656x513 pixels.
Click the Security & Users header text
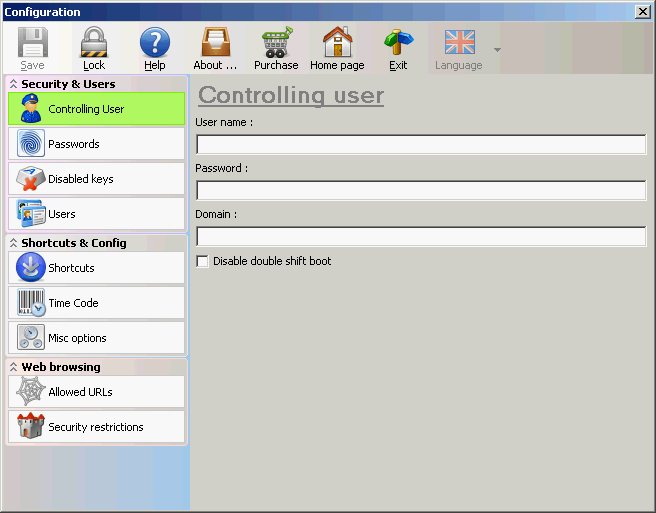coord(68,84)
